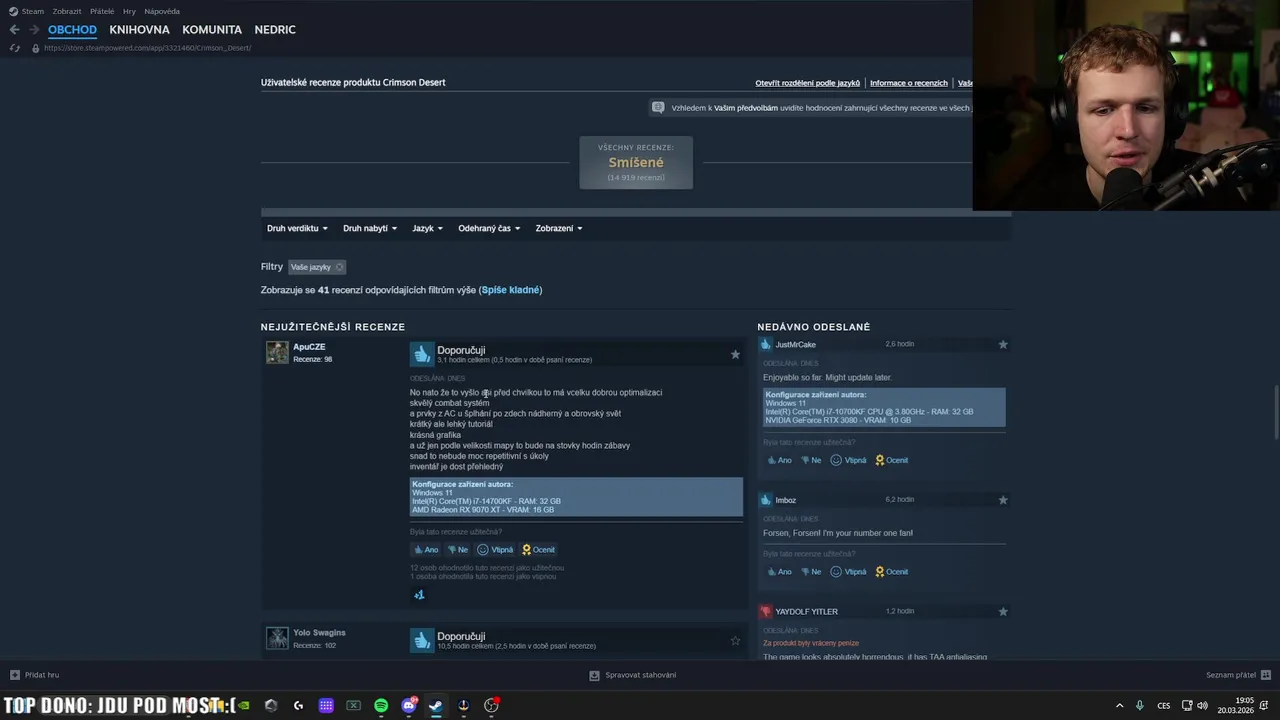Toggle the star on YAYDOLF YITLER's review
Viewport: 1280px width, 720px height.
(x=1003, y=611)
